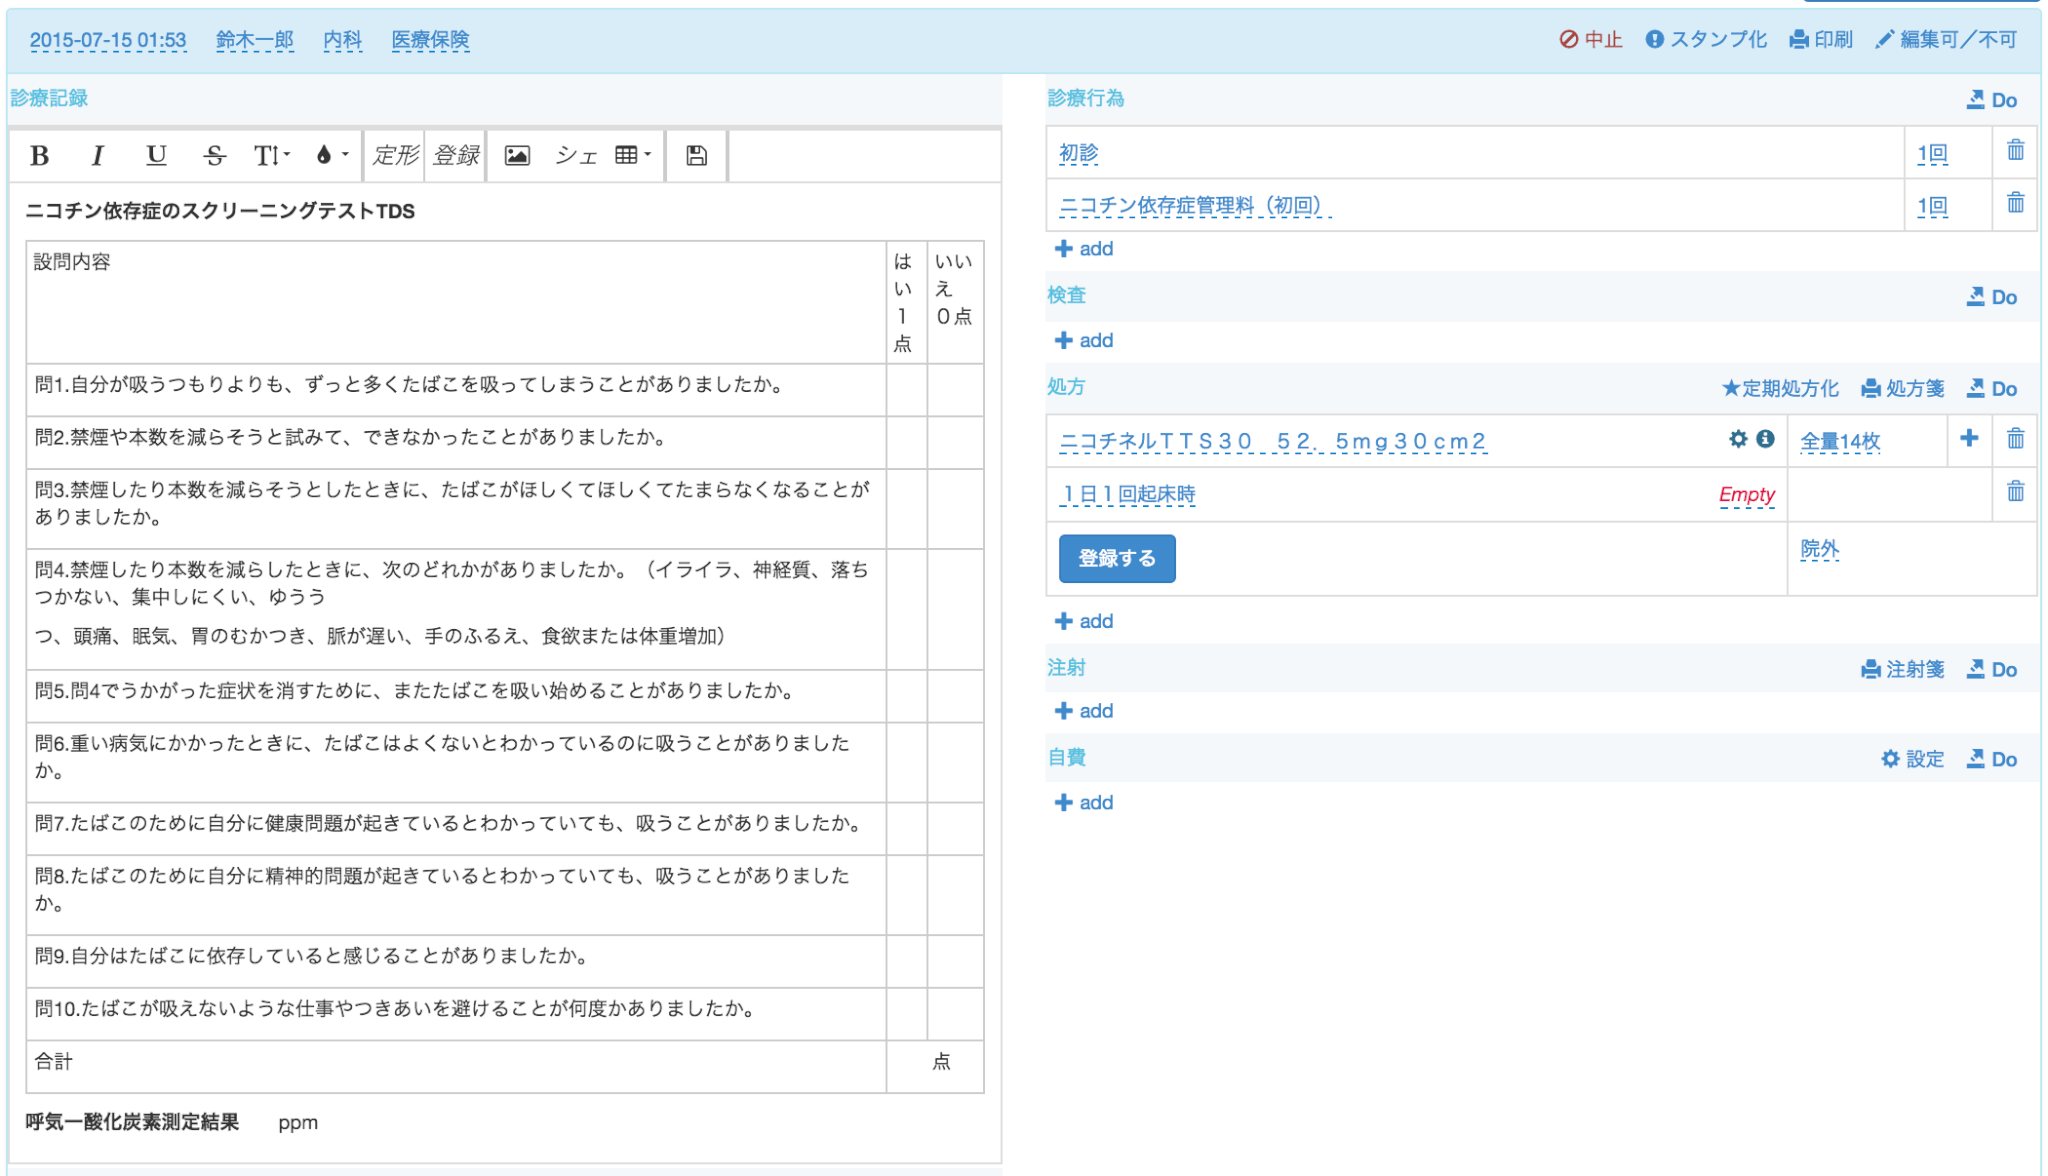Show info for ニコチネルTTS30 prescription
The height and width of the screenshot is (1176, 2048).
1766,439
